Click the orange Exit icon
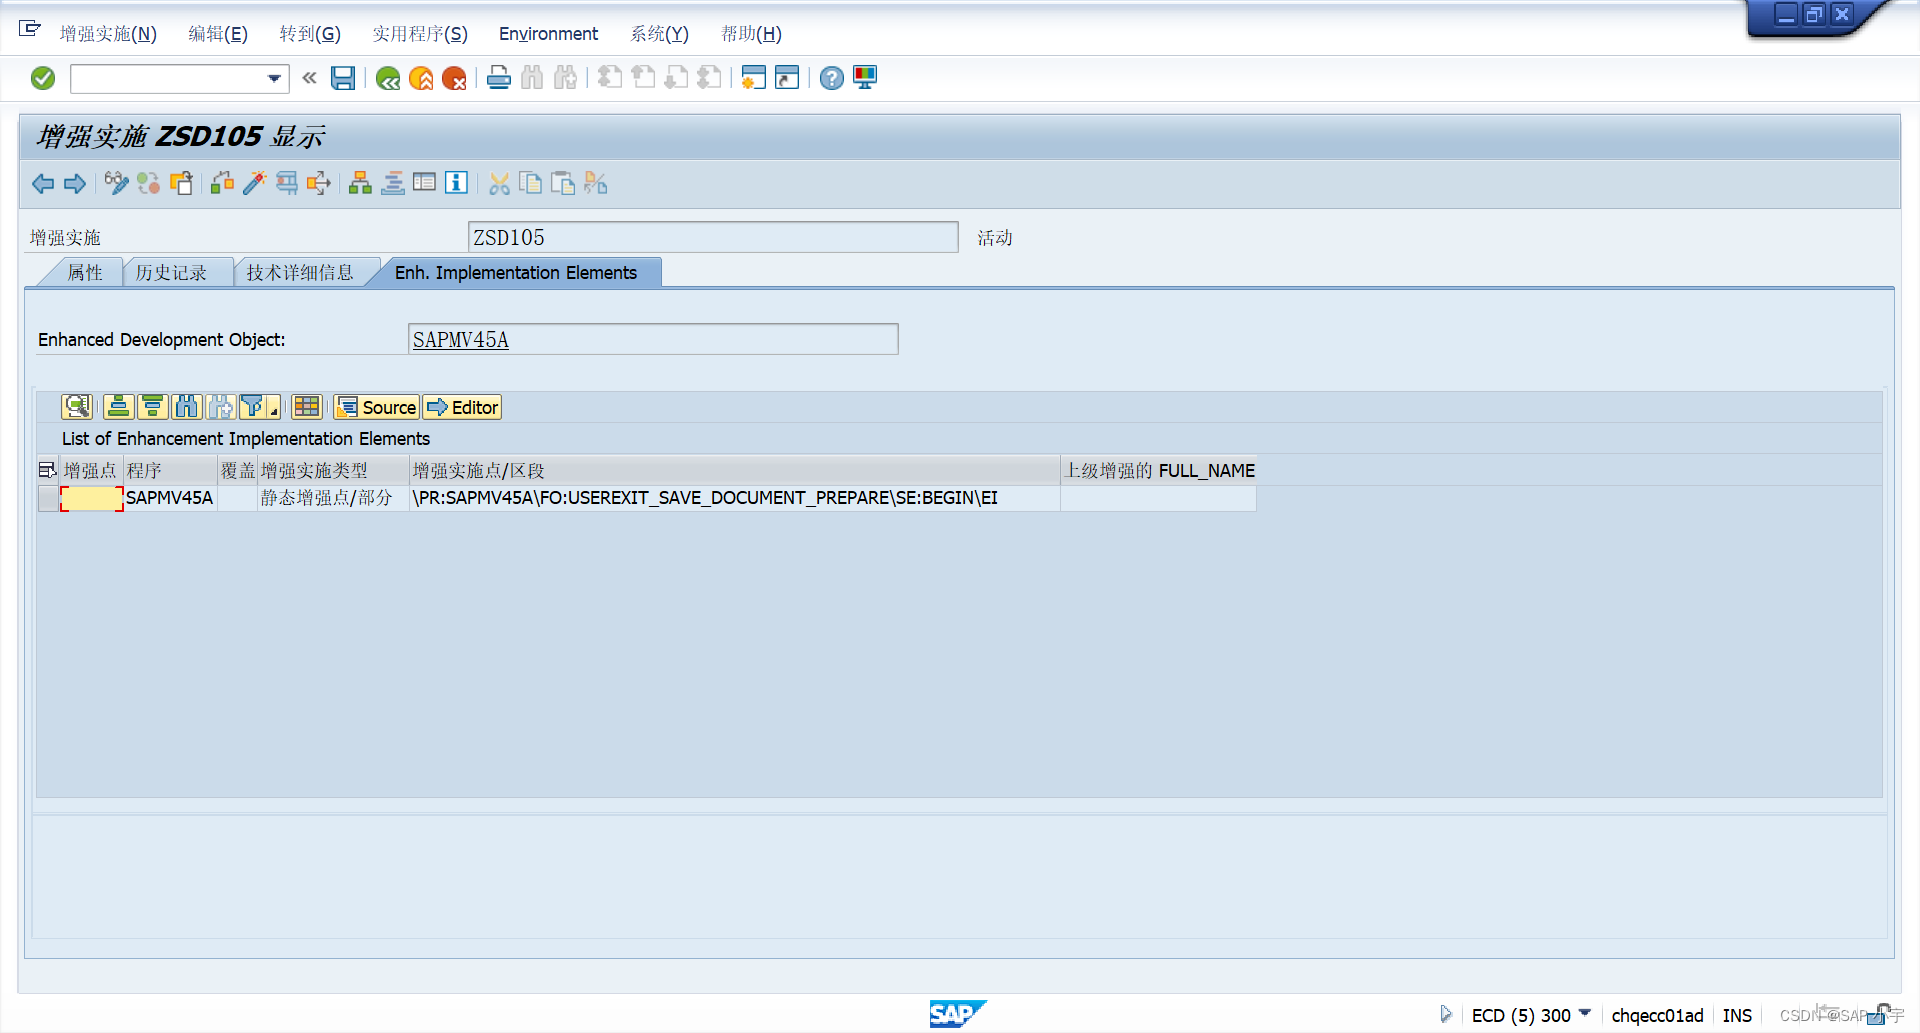Viewport: 1920px width, 1033px height. tap(421, 78)
